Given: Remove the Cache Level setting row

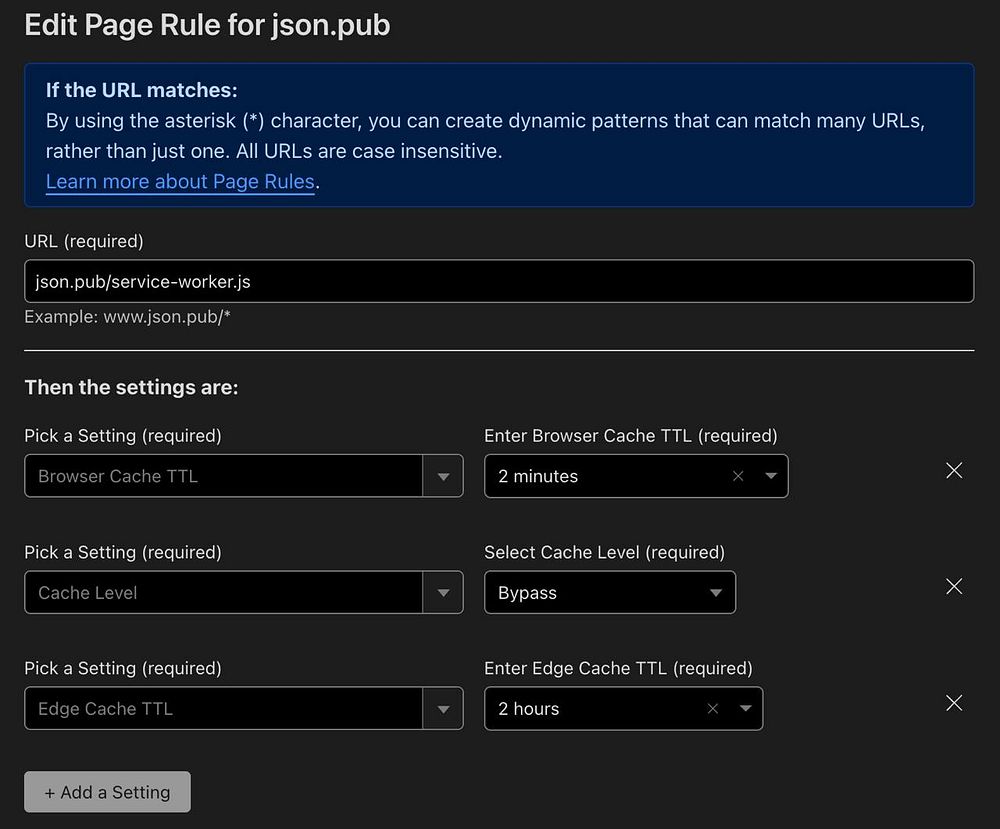Looking at the screenshot, I should 954,587.
